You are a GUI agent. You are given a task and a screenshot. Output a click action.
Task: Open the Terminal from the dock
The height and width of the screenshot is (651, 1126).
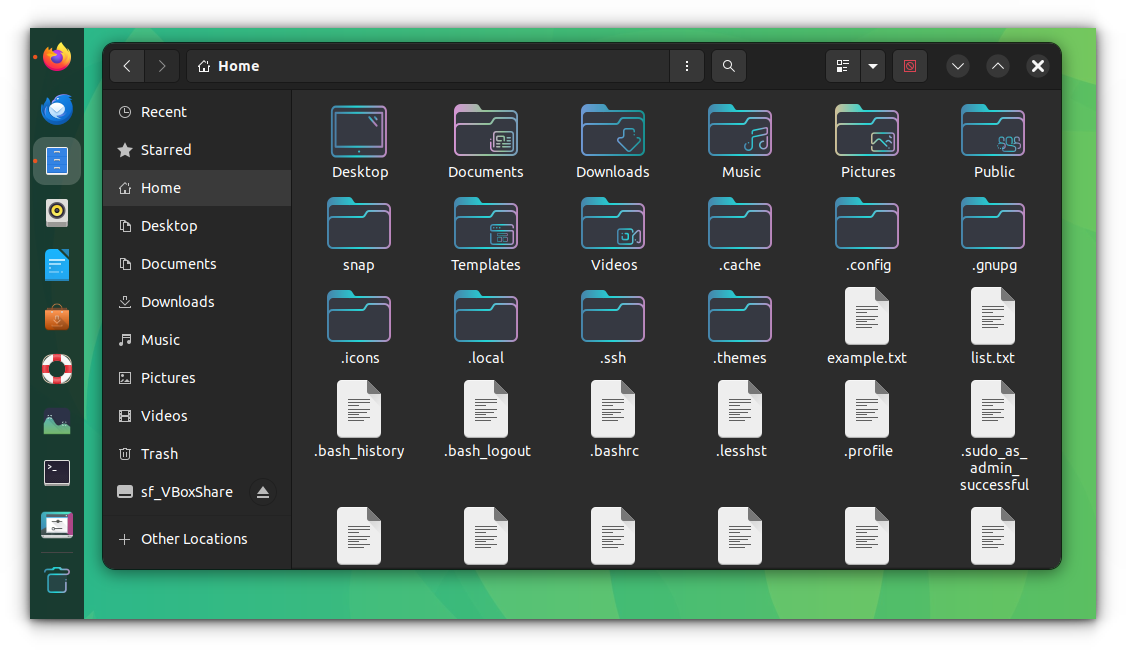click(56, 472)
